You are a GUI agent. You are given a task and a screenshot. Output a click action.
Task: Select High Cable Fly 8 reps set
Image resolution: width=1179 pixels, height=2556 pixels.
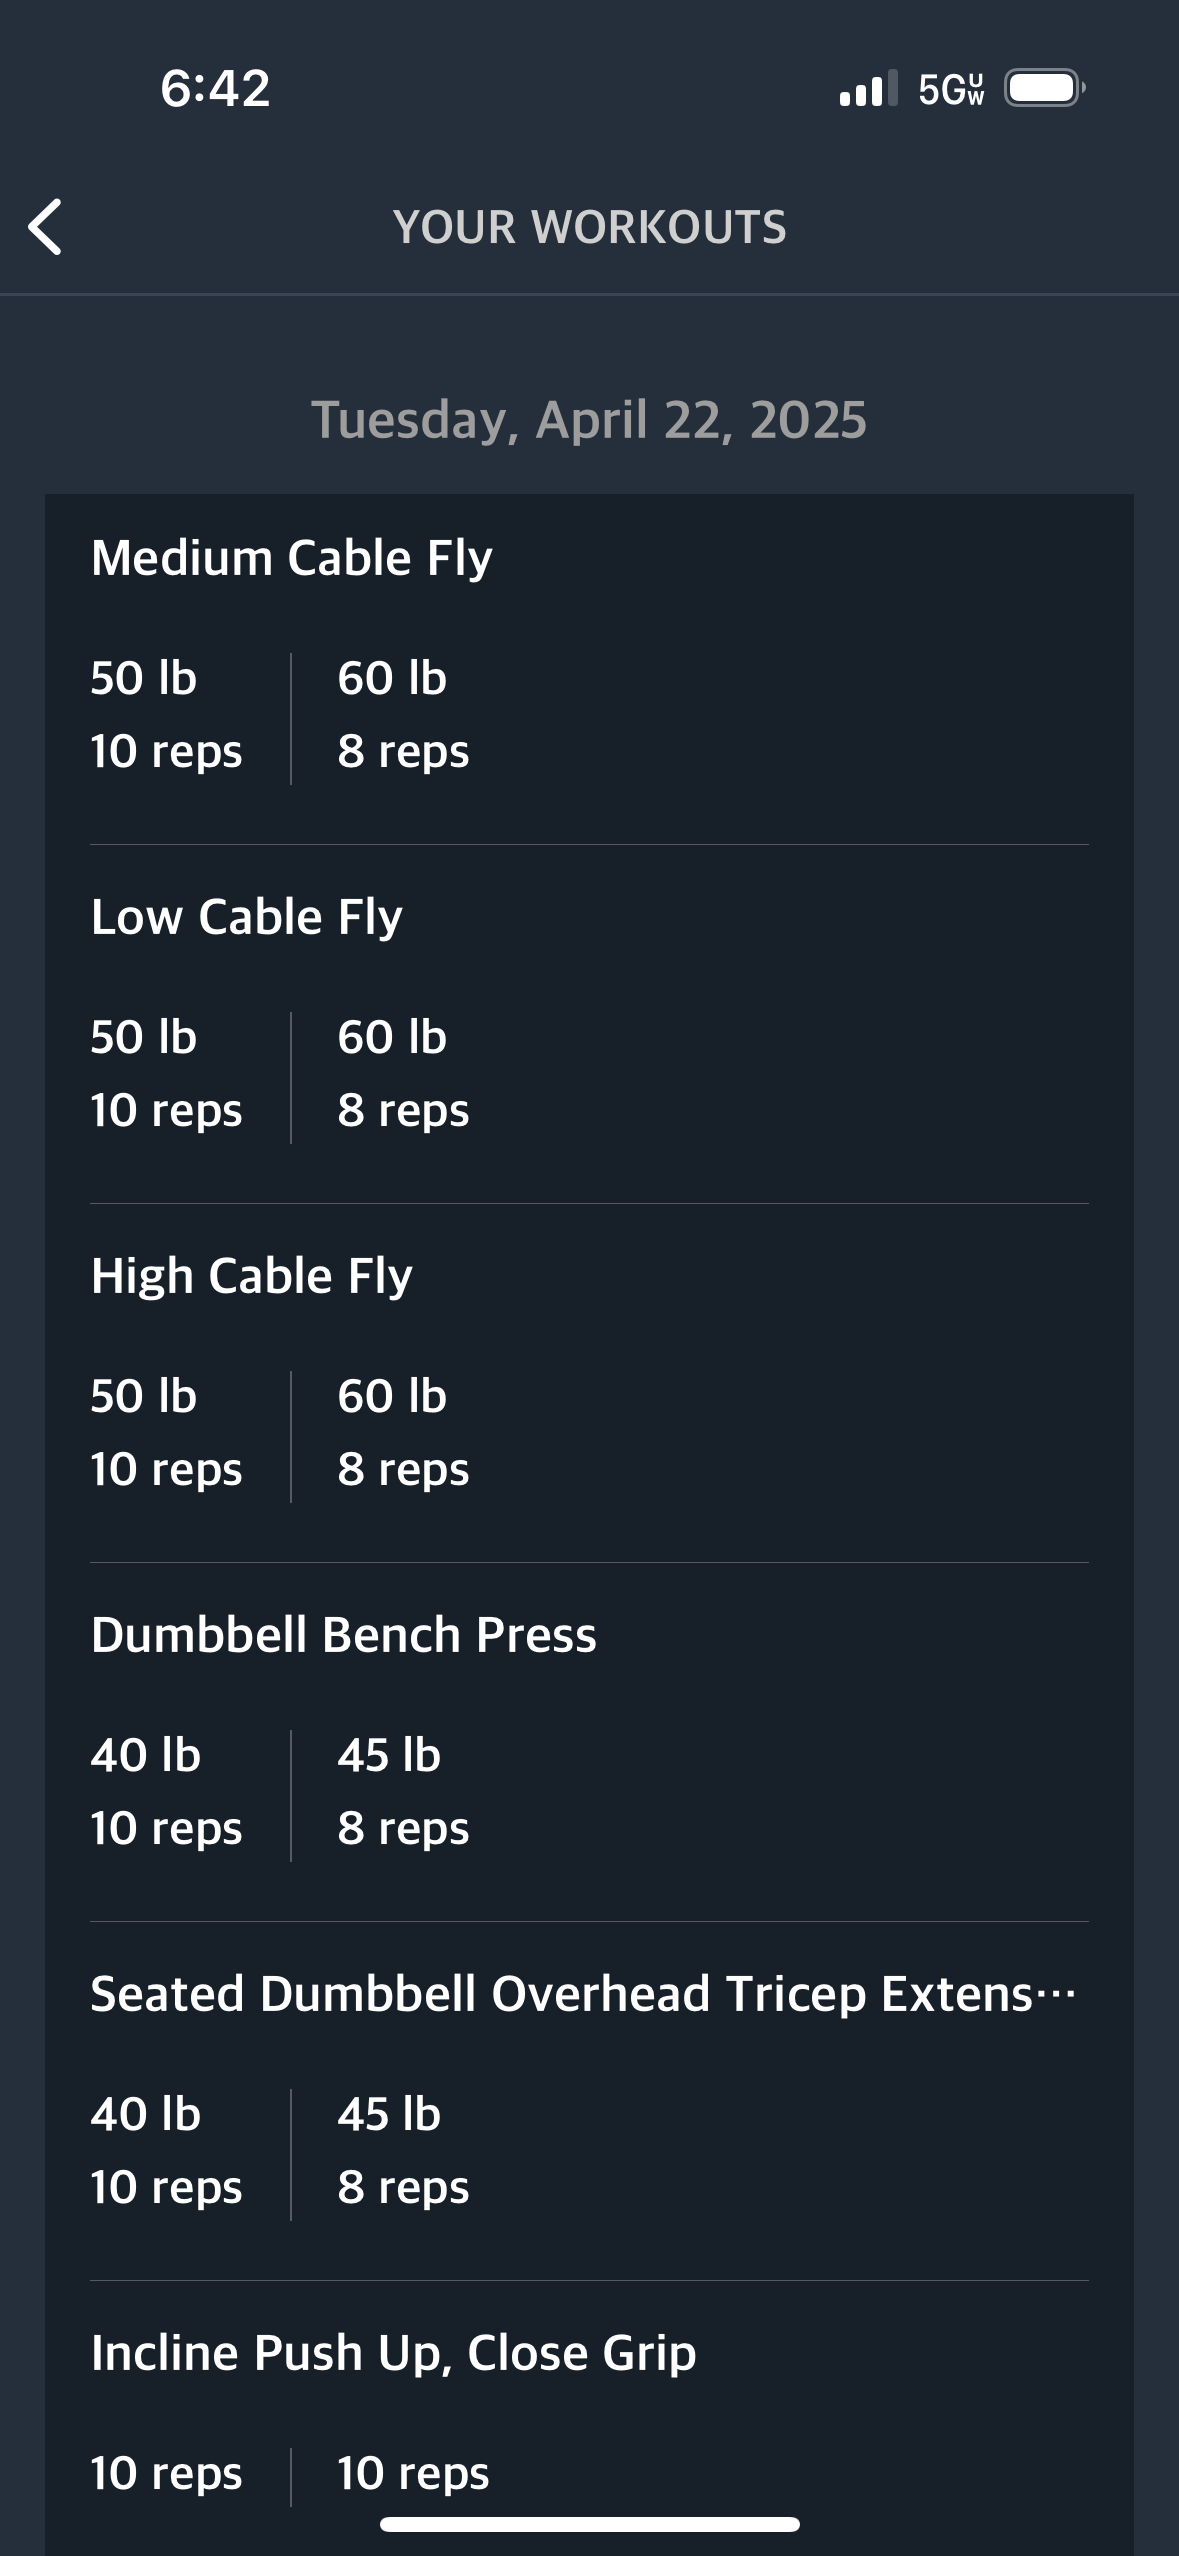403,1432
